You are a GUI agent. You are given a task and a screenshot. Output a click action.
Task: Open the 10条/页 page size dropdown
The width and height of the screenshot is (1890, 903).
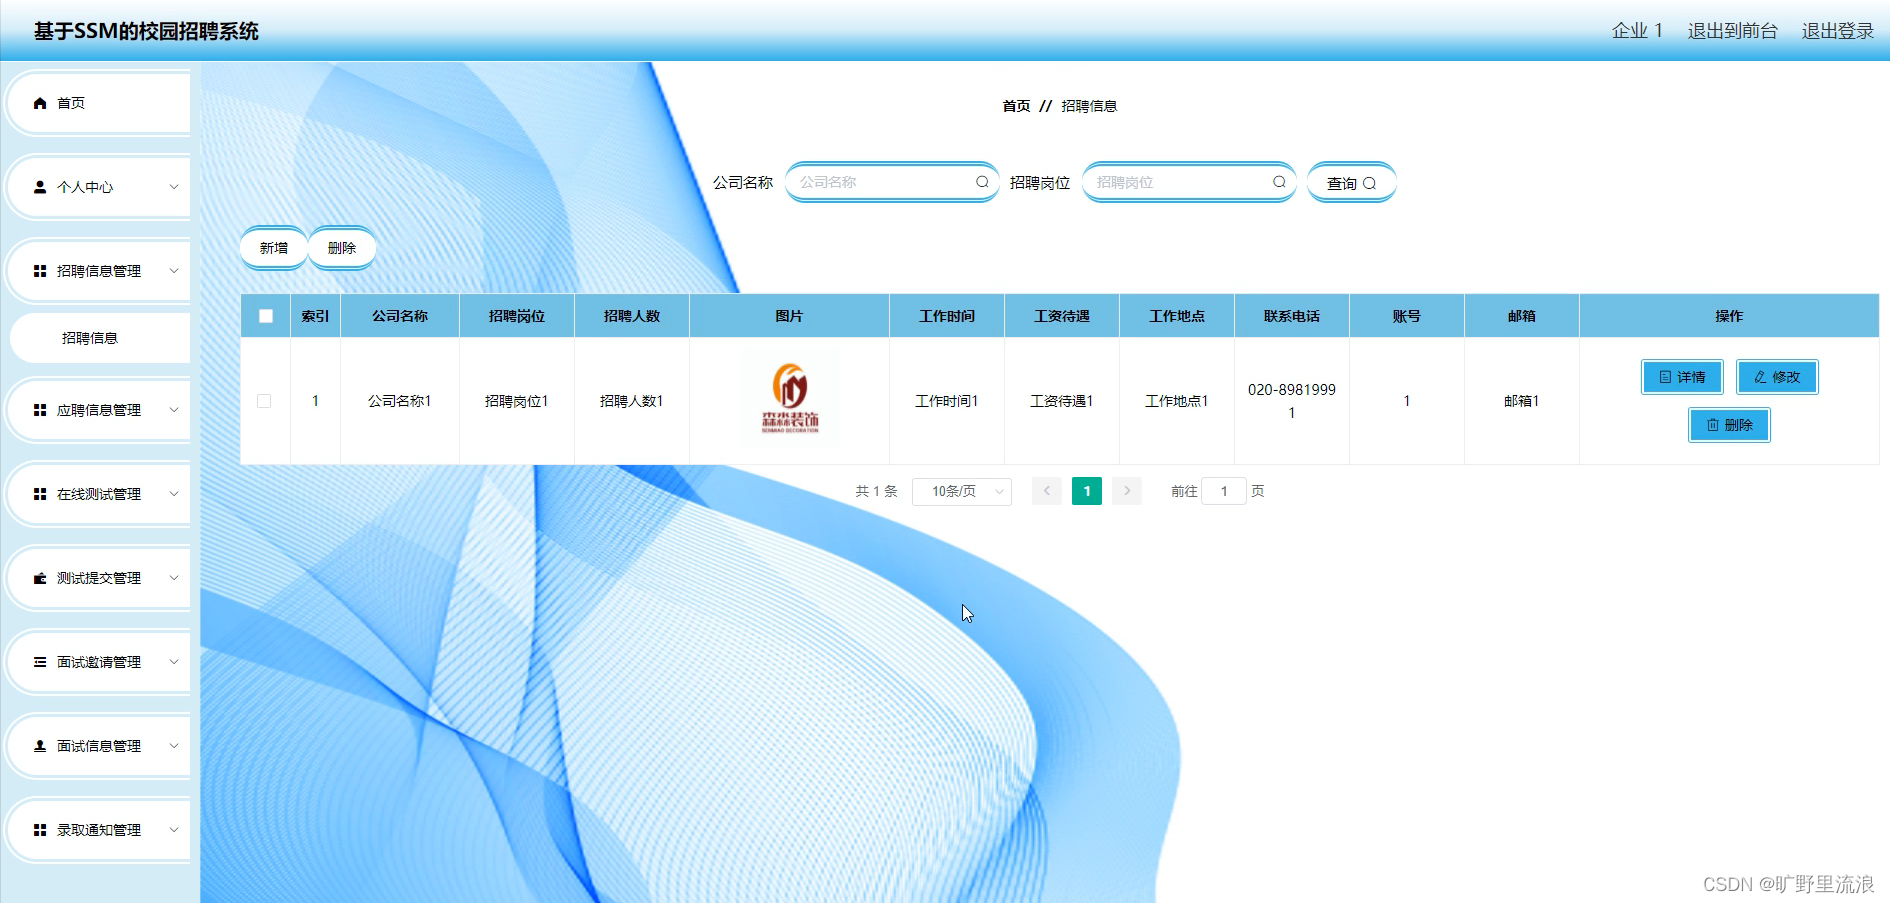point(961,491)
